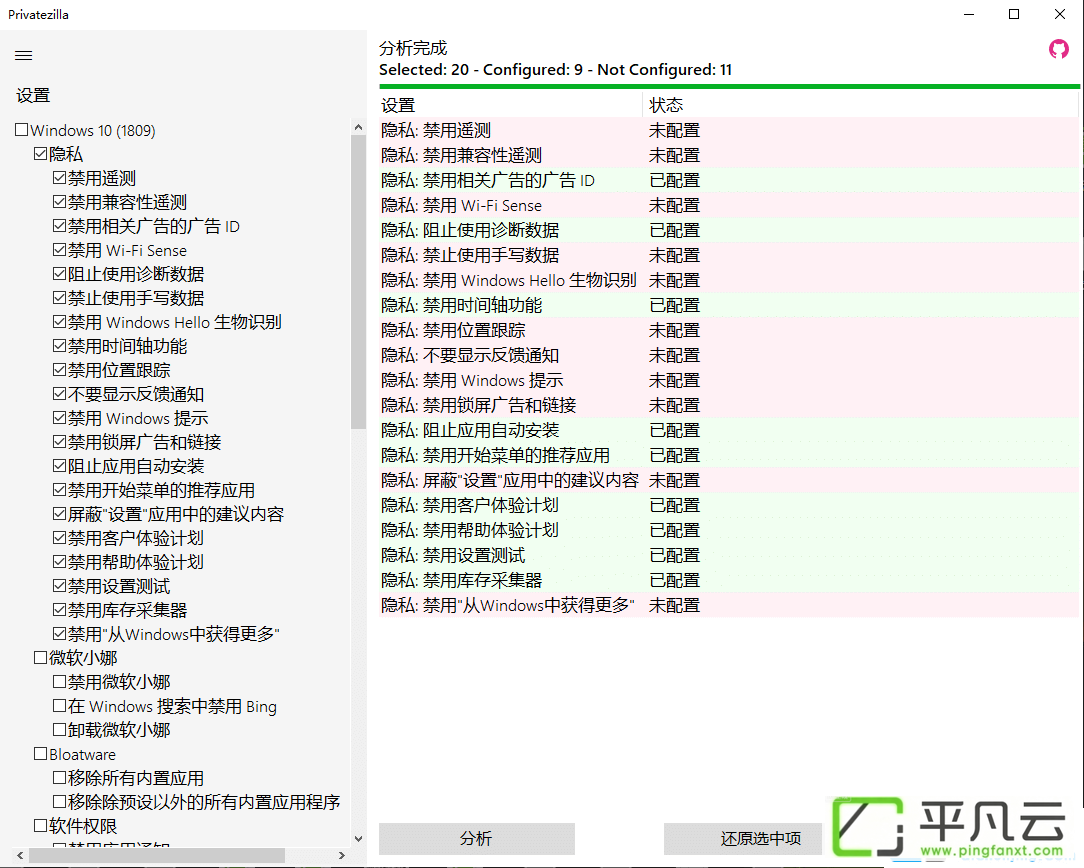Select result row 隐私: 禁用 Wi-Fi Sense

point(729,205)
